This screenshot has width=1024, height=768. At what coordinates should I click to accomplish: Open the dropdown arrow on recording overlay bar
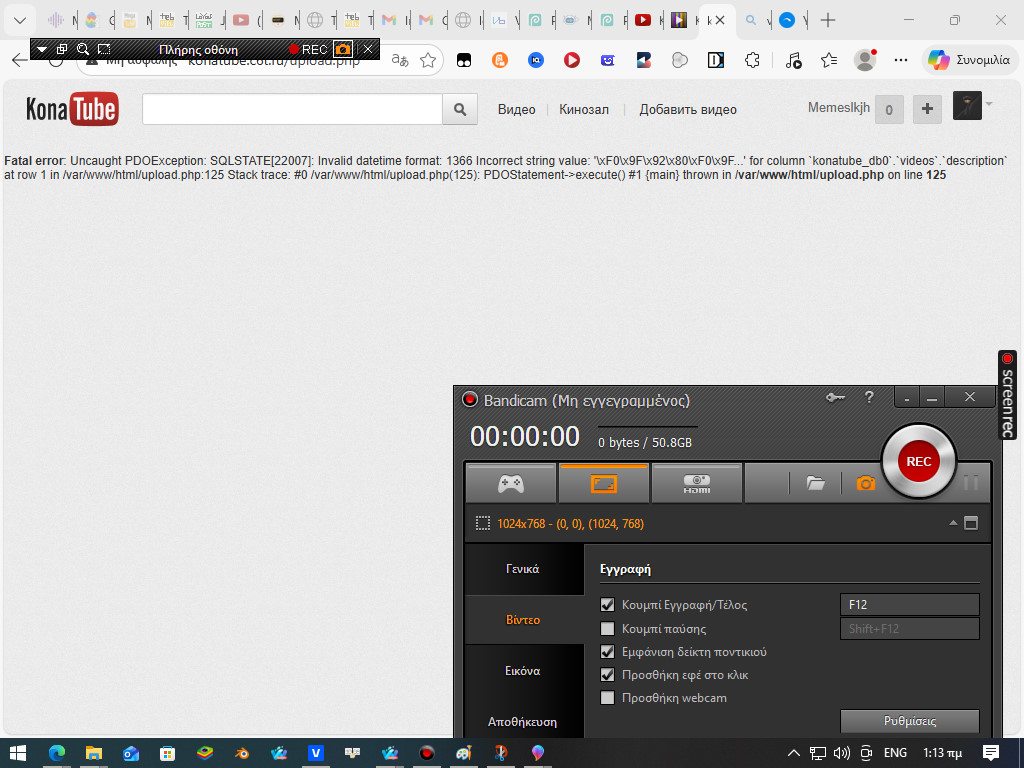tap(42, 49)
